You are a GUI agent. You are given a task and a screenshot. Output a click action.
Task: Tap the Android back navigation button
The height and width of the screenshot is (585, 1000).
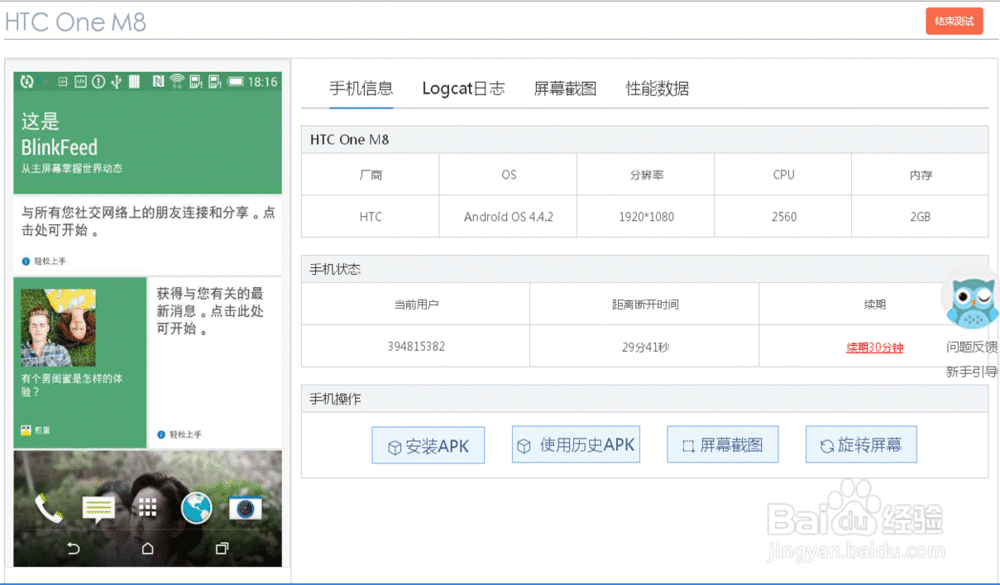73,549
